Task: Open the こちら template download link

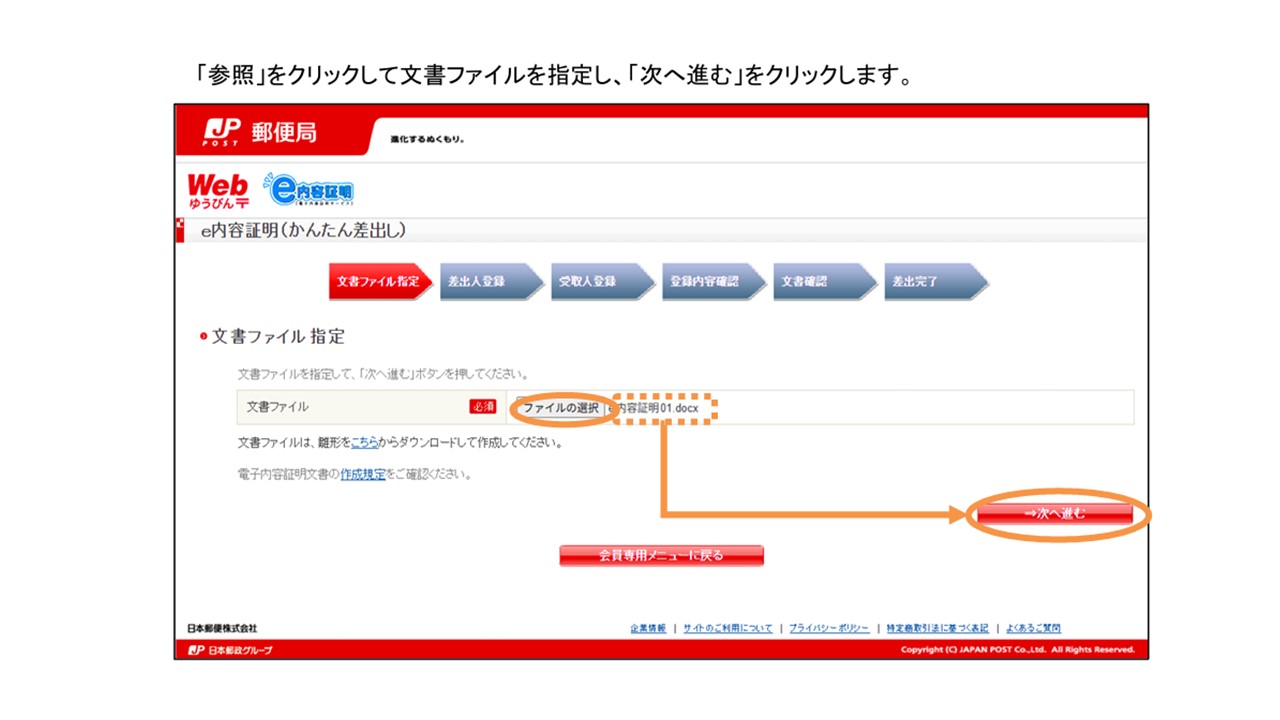Action: [362, 444]
